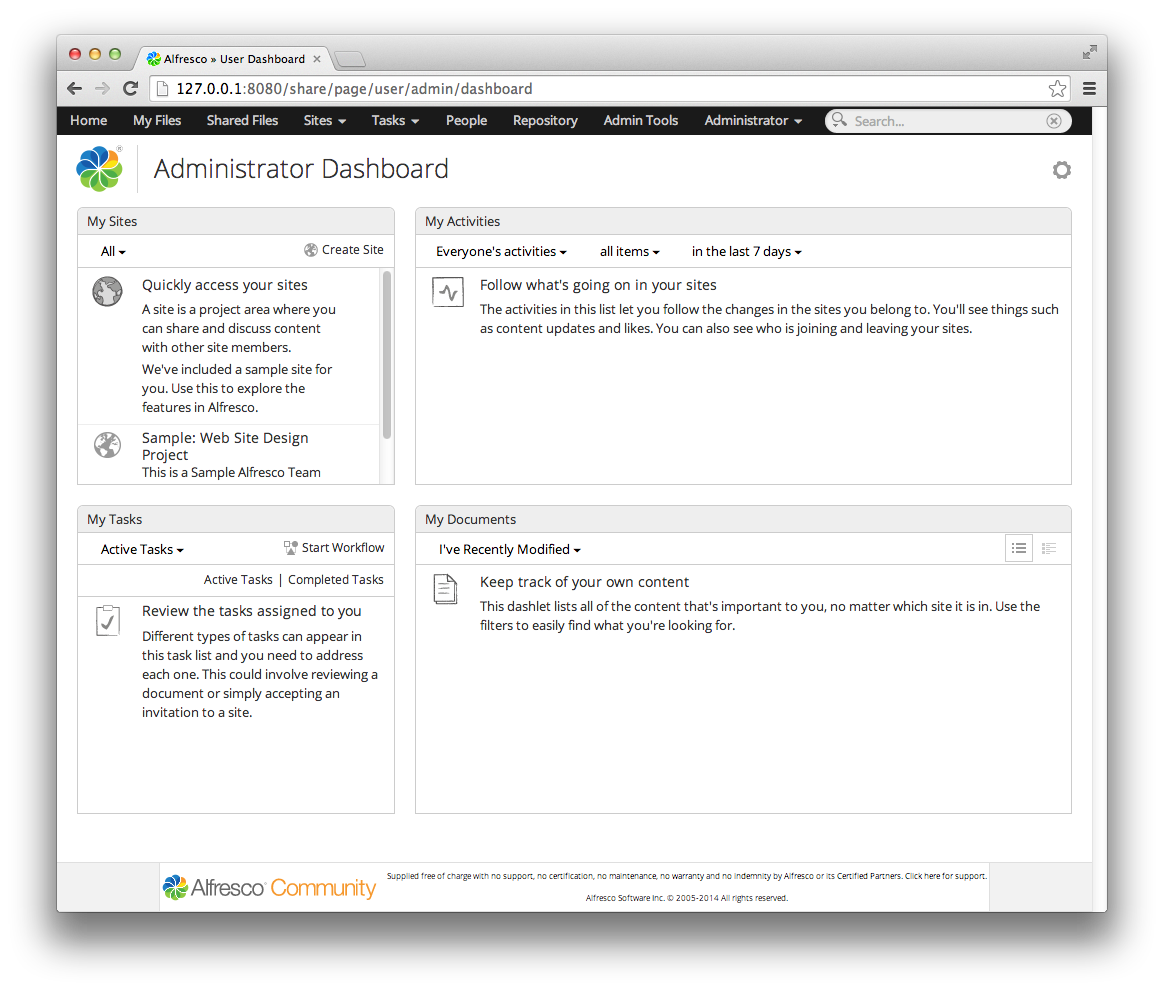Switch My Documents to detailed list view
Image resolution: width=1164 pixels, height=991 pixels.
[1049, 548]
